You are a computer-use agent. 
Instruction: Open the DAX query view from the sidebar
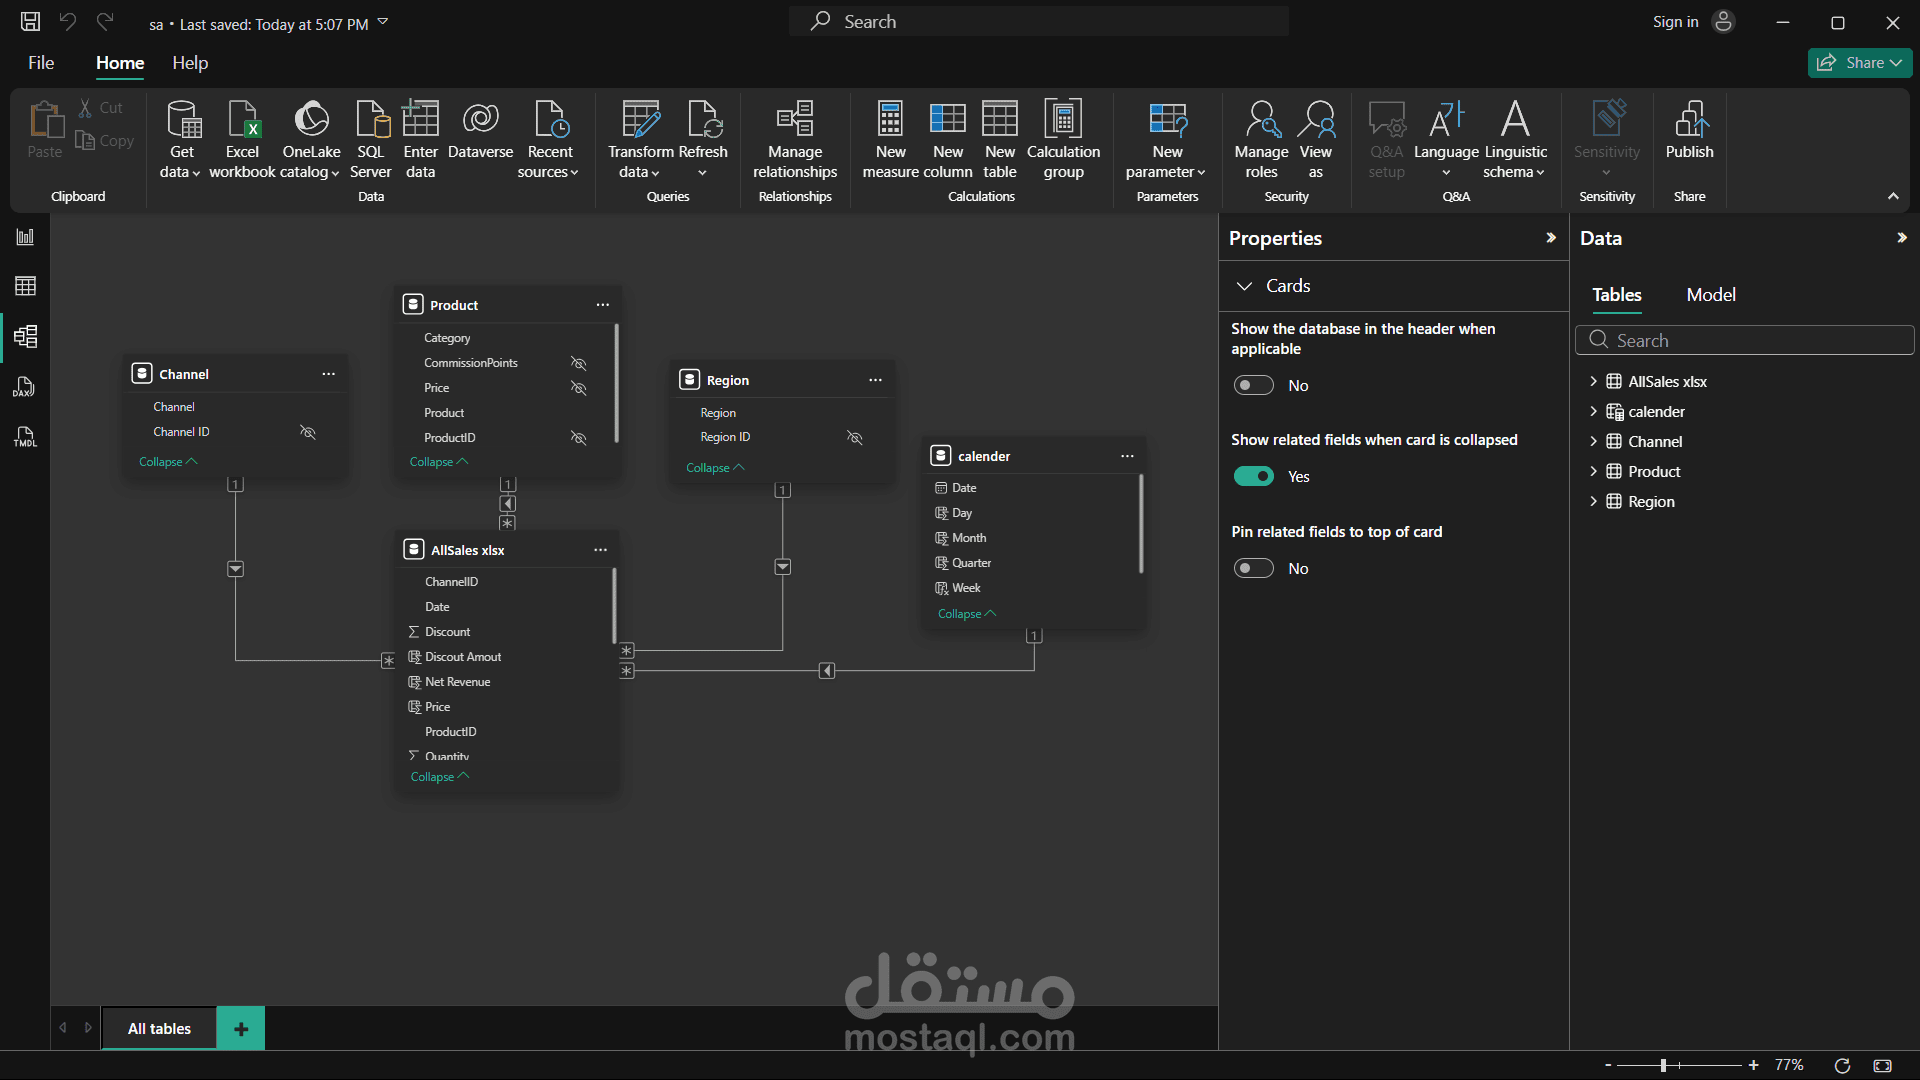click(25, 386)
